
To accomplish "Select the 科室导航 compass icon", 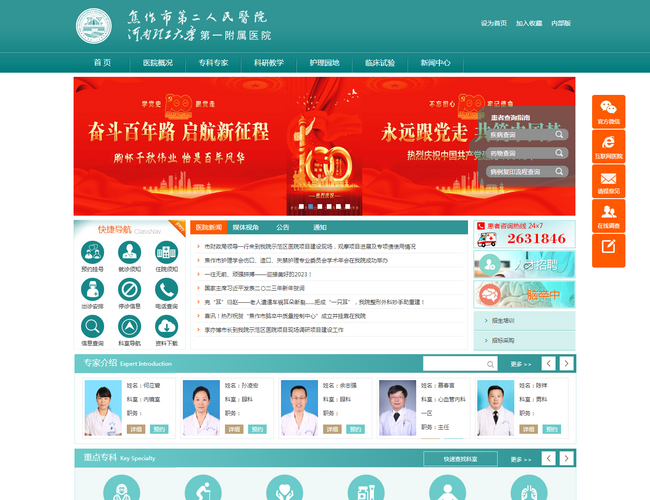I will coord(129,328).
